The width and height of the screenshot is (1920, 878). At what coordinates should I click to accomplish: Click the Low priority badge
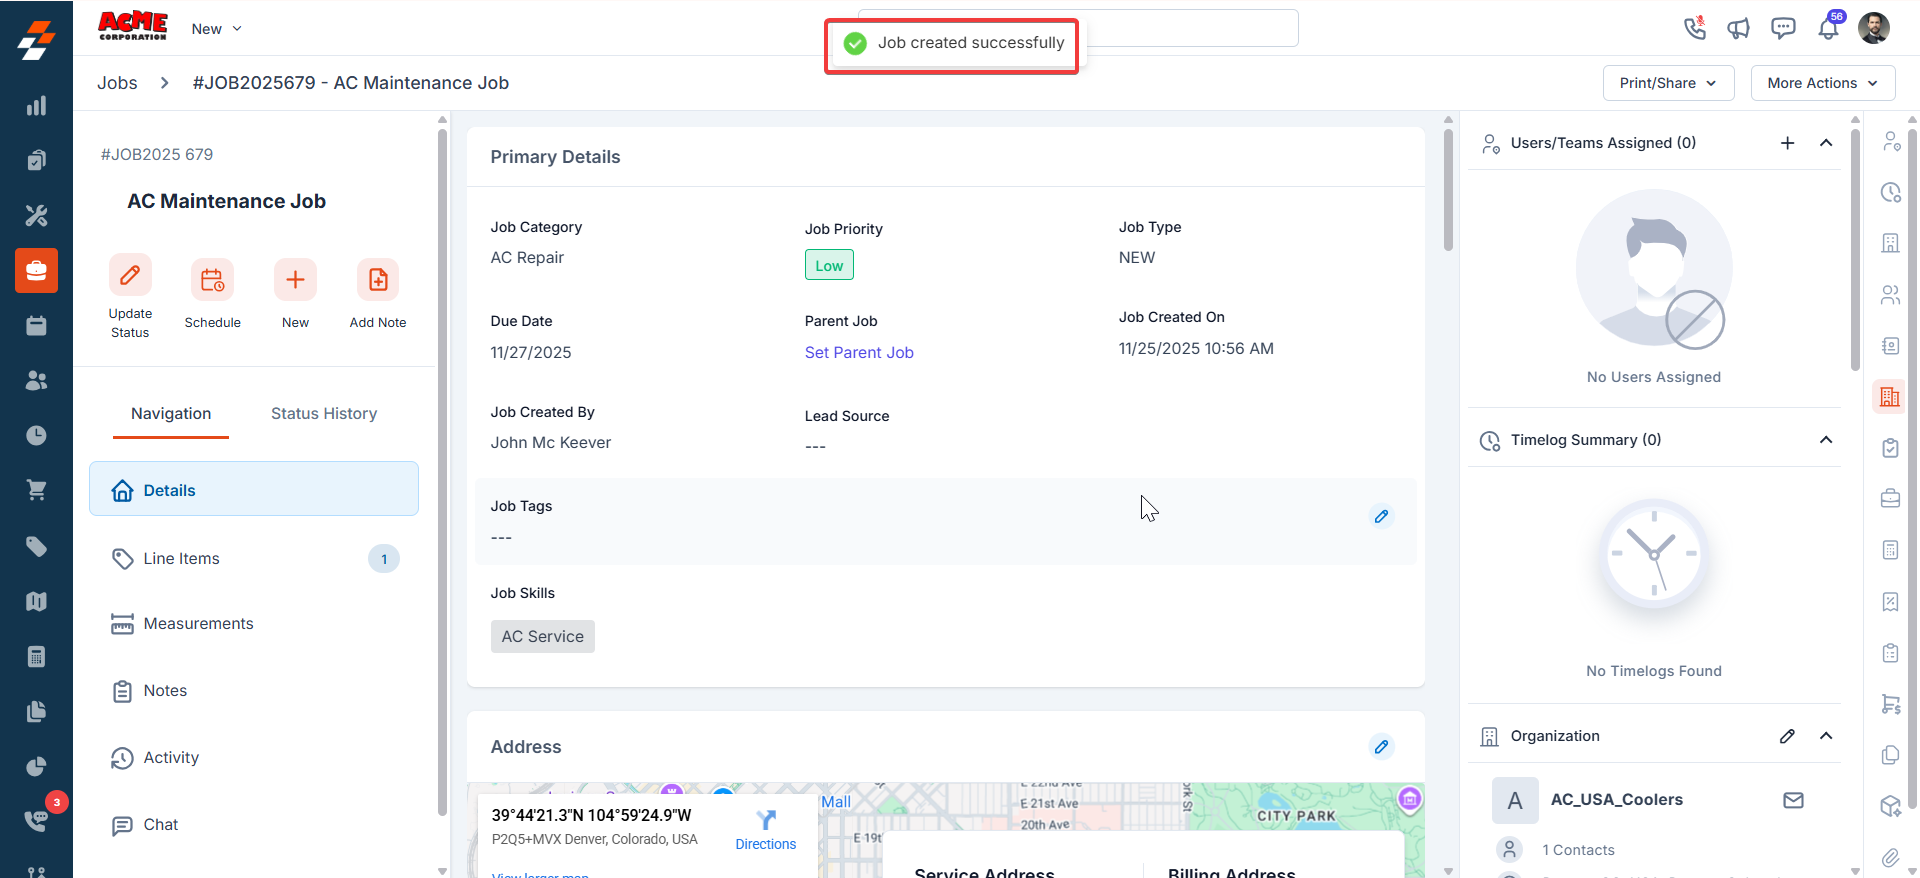[829, 265]
